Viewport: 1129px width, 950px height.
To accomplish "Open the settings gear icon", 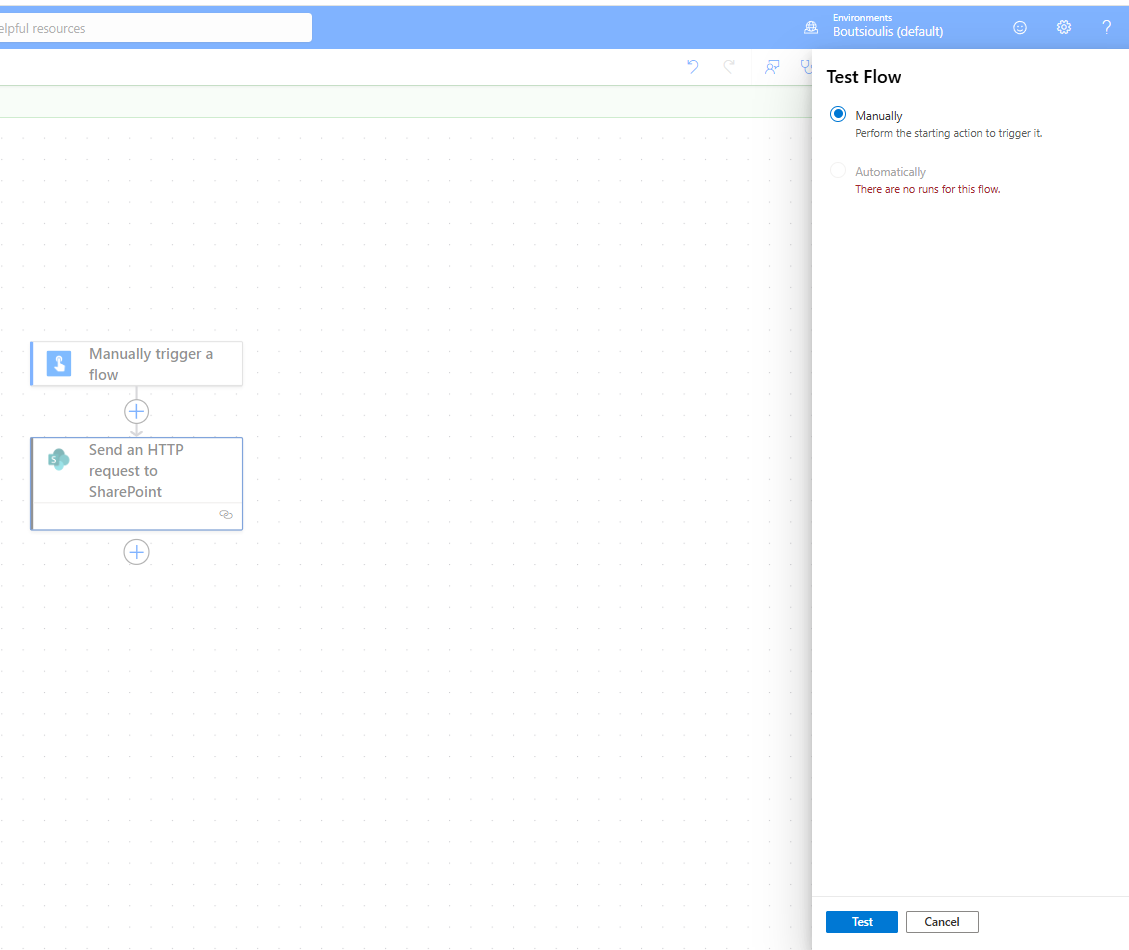I will click(x=1064, y=28).
